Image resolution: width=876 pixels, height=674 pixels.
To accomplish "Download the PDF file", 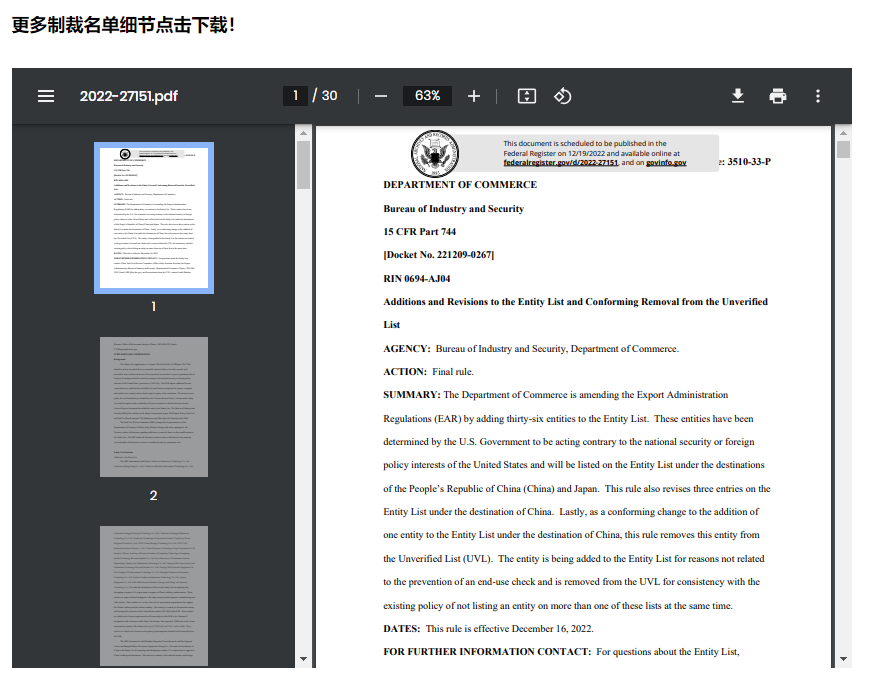I will pos(737,96).
